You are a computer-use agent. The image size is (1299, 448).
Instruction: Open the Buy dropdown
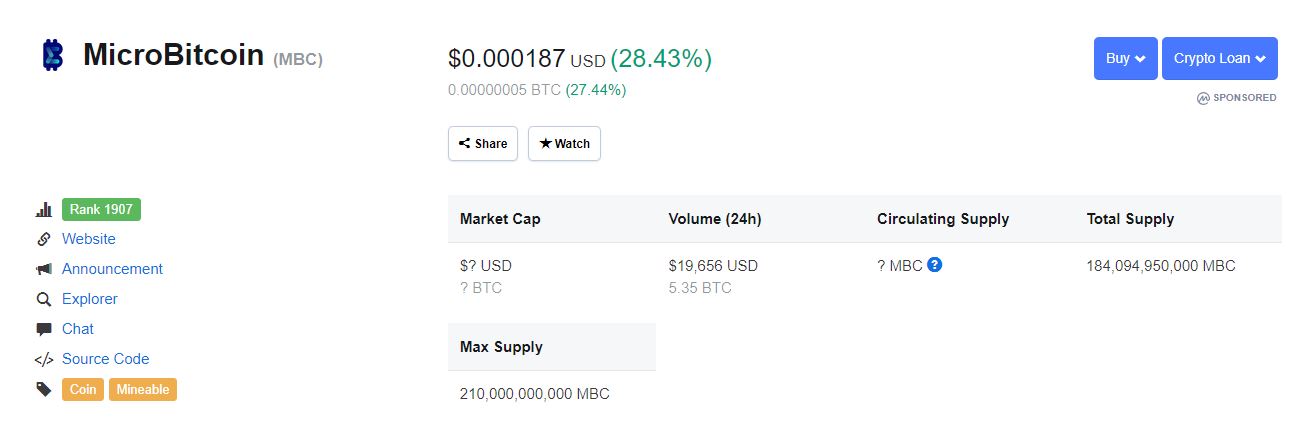(x=1125, y=58)
